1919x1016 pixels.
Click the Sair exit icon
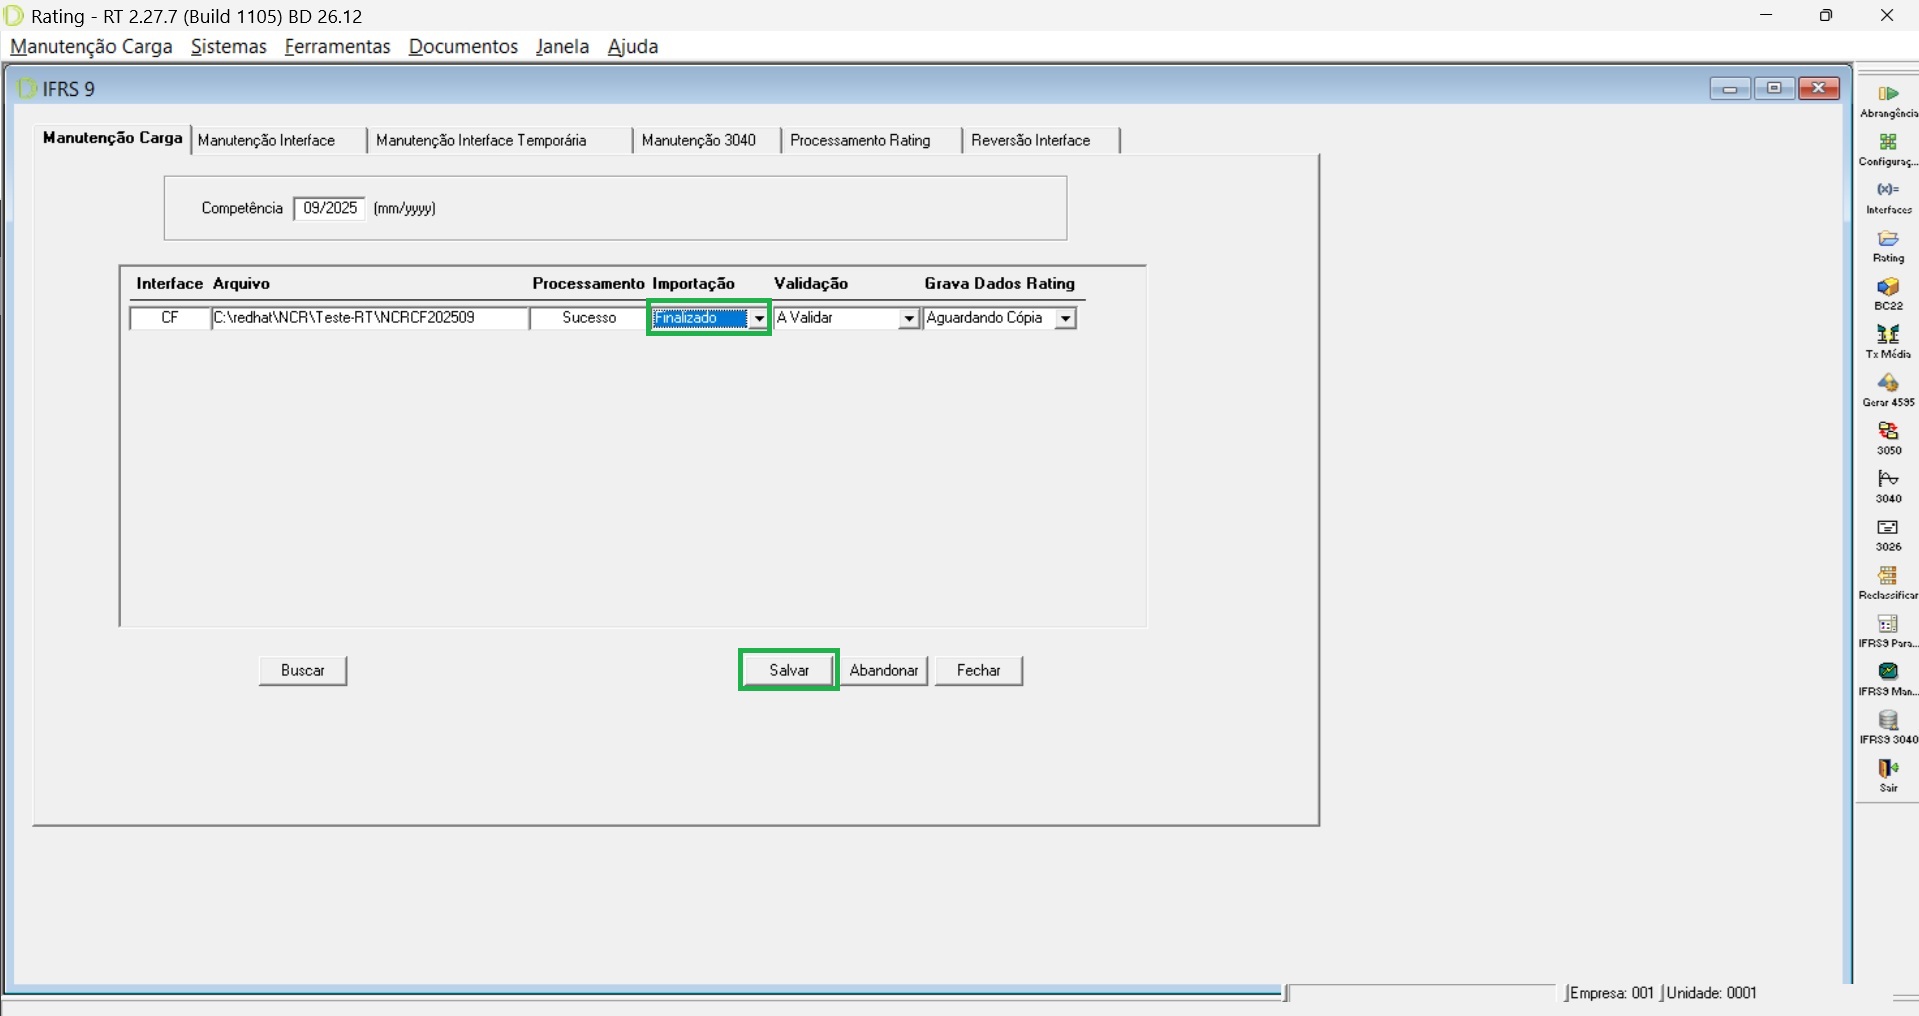(x=1888, y=775)
